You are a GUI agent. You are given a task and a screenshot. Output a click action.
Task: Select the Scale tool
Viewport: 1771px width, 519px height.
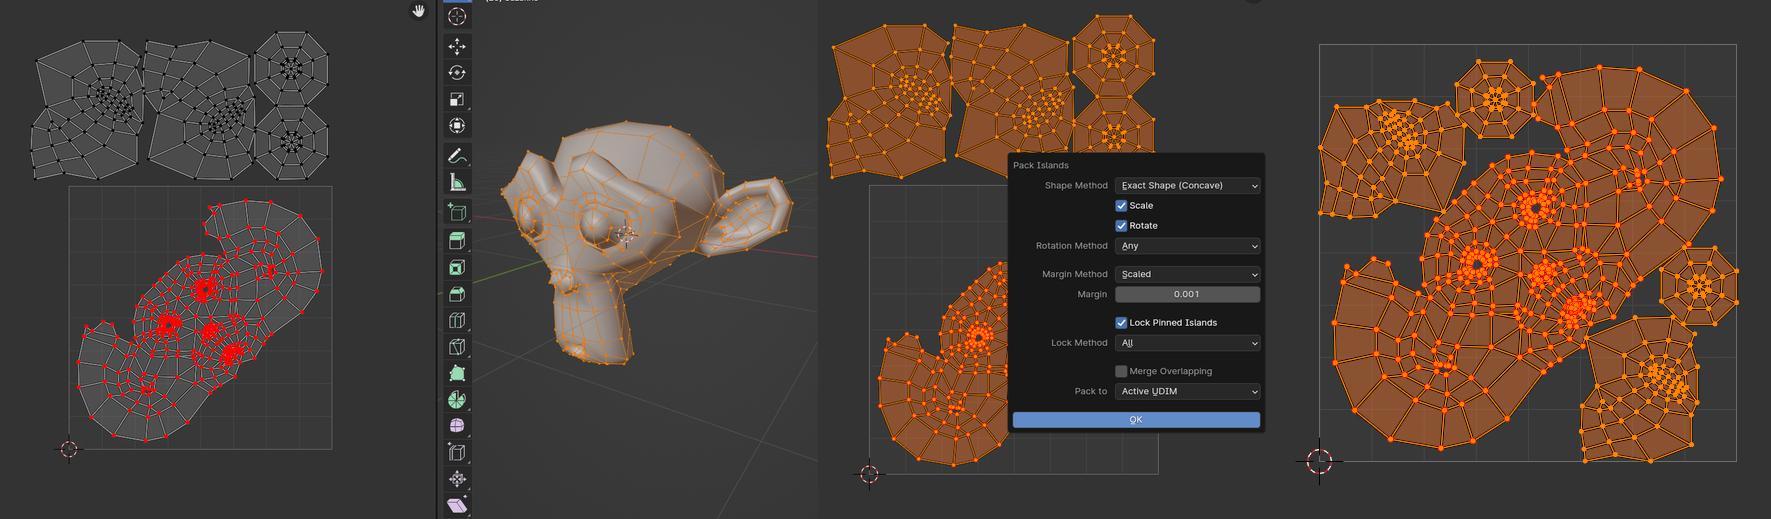(x=457, y=99)
